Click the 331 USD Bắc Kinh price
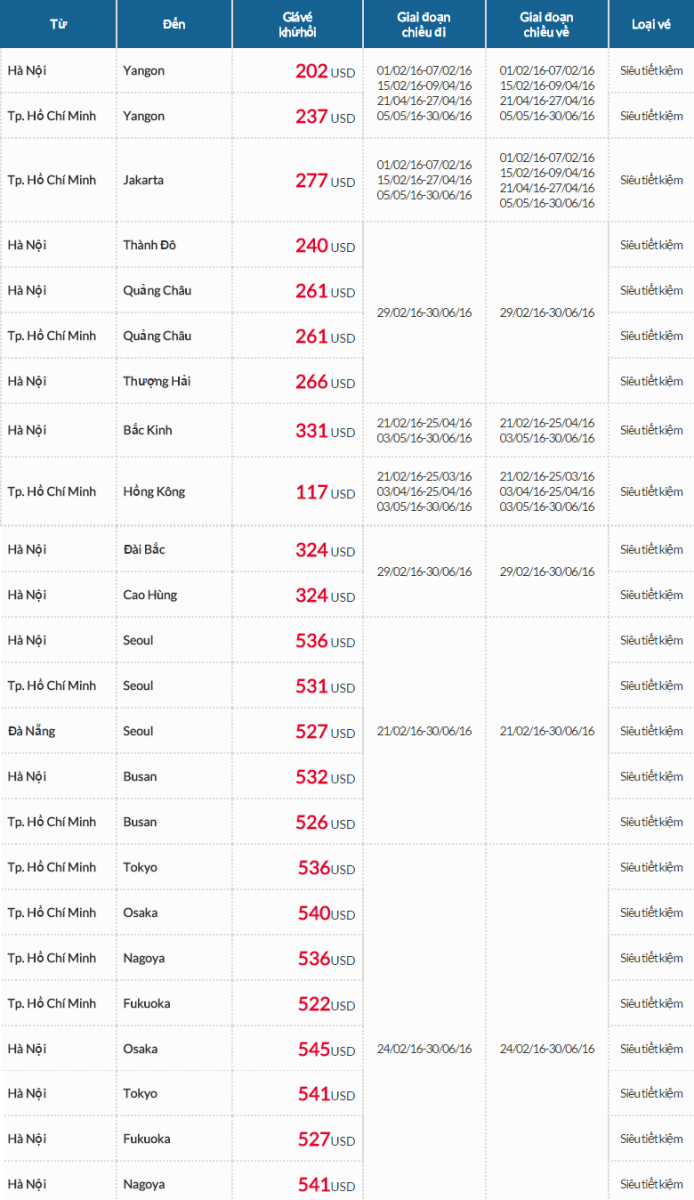694x1200 pixels. (x=324, y=431)
